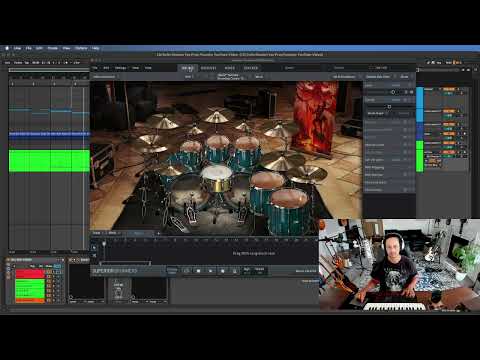Toggle Soft Hit Level power switch
The height and width of the screenshot is (360, 480).
[405, 160]
